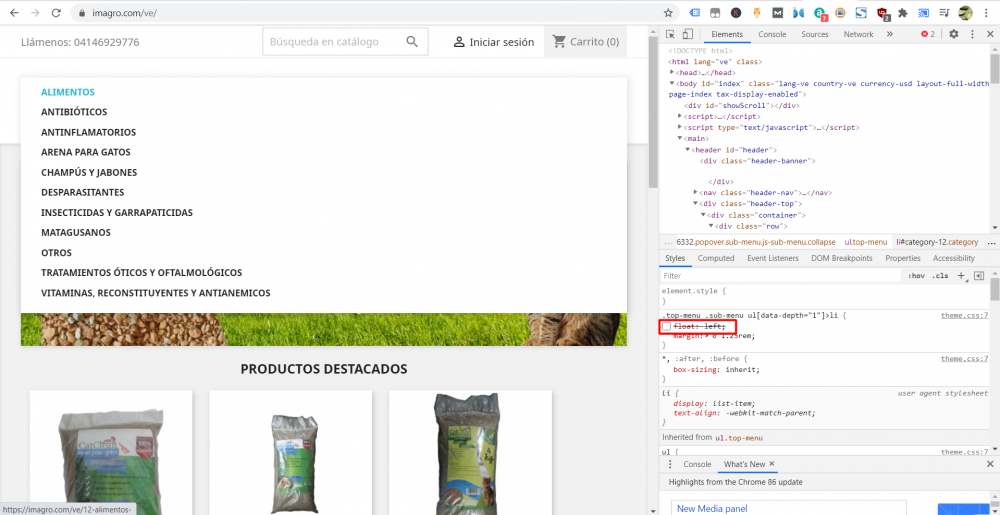Switch to the Sources tab

[814, 34]
